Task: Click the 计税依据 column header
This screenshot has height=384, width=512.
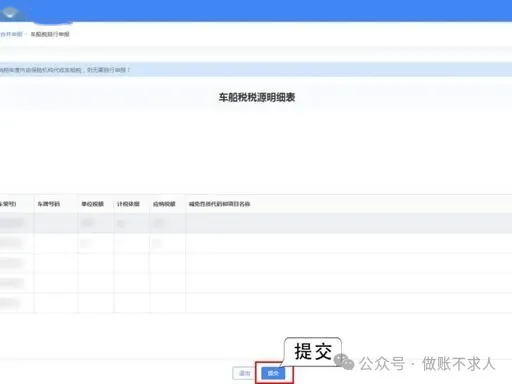Action: click(x=128, y=204)
